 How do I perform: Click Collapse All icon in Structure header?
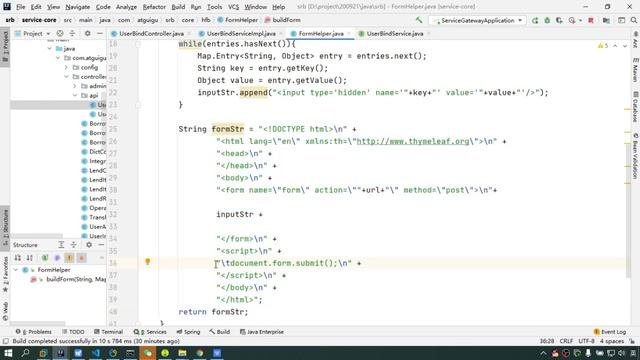coord(73,245)
